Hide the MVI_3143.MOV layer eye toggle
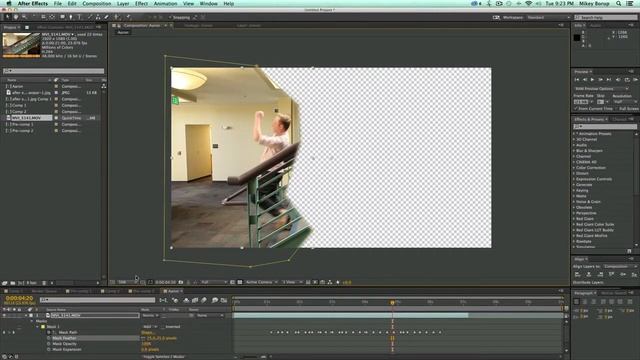This screenshot has height=360, width=640. (4, 316)
